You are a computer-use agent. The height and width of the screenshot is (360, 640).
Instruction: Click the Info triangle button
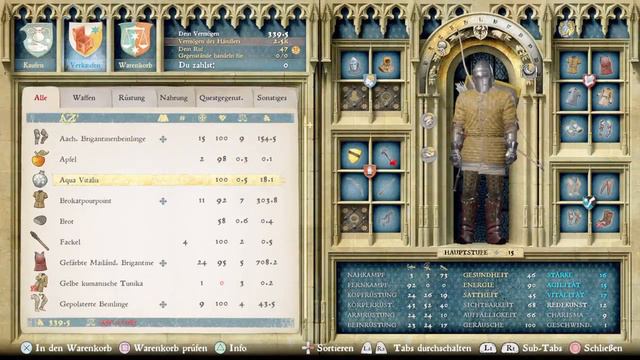click(231, 348)
